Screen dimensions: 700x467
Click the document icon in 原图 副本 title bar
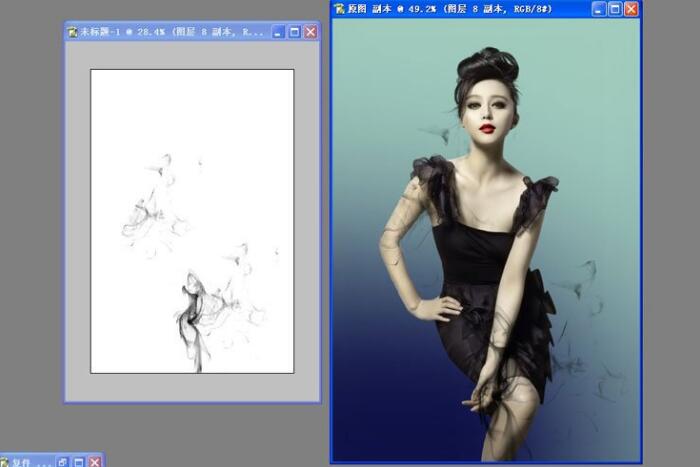pyautogui.click(x=340, y=9)
